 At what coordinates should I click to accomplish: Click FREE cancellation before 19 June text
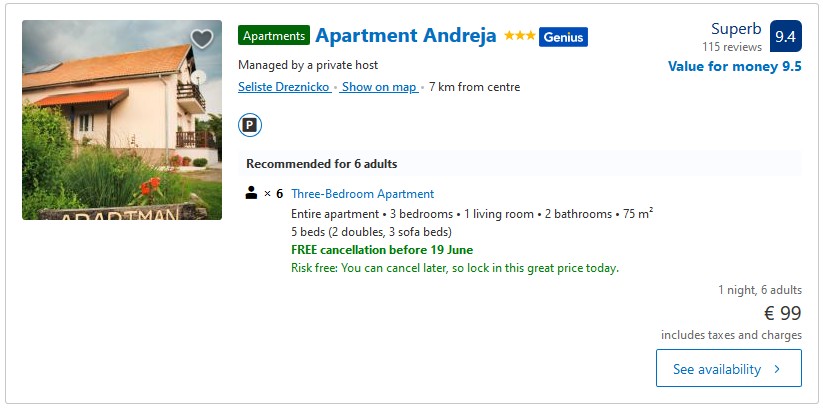tap(382, 250)
